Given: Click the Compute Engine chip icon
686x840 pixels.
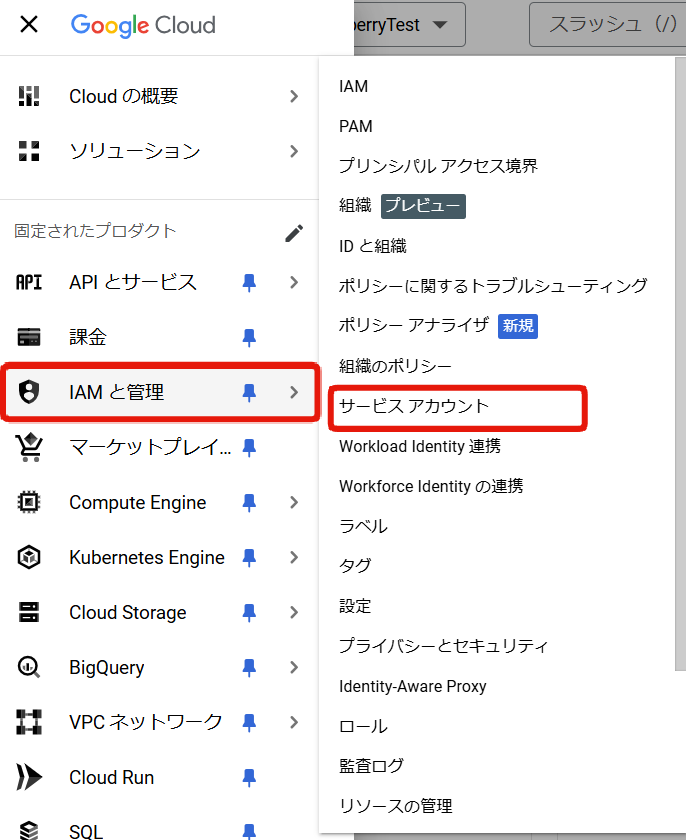Looking at the screenshot, I should (29, 502).
